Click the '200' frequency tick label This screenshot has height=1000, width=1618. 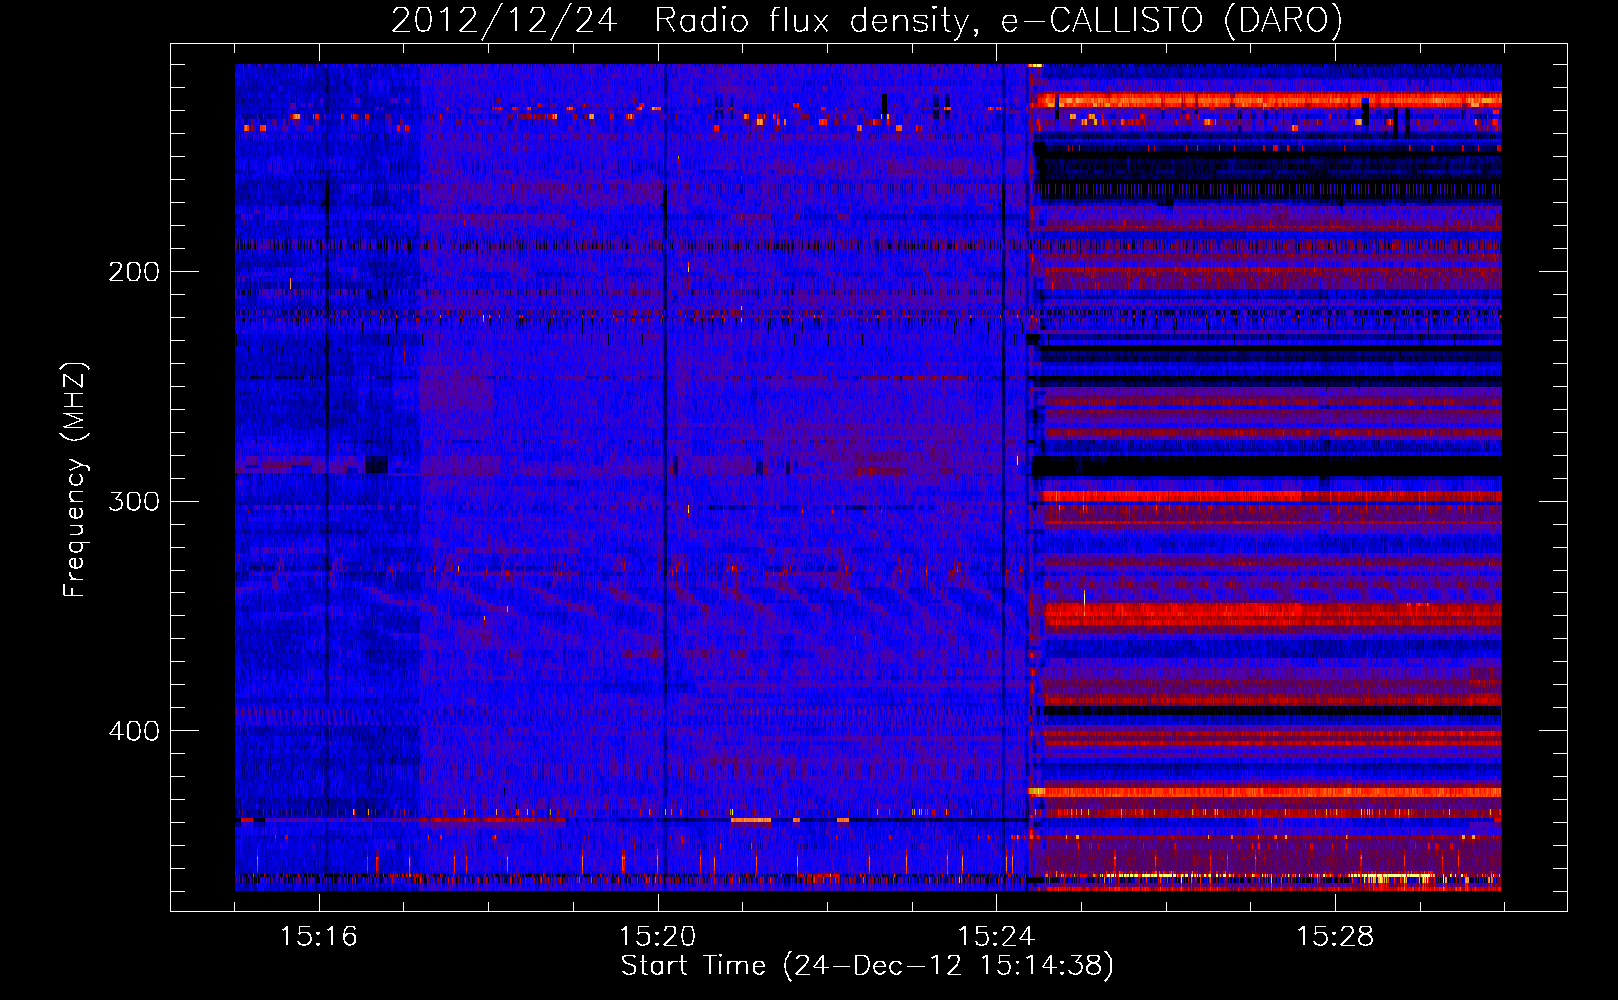(133, 272)
